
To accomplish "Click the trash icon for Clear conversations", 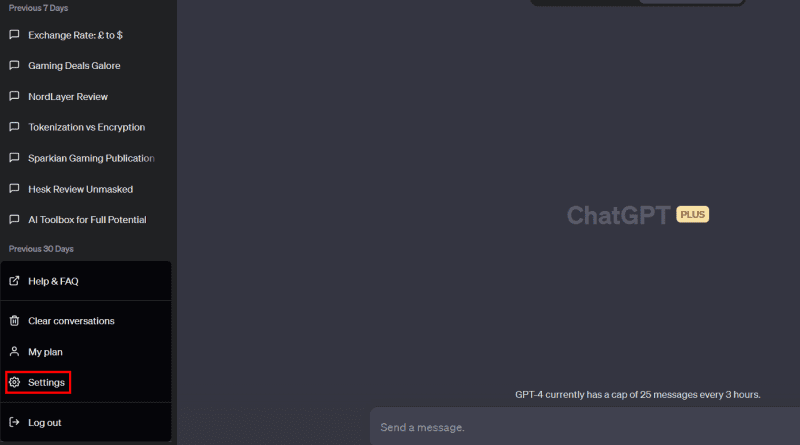I will (14, 320).
